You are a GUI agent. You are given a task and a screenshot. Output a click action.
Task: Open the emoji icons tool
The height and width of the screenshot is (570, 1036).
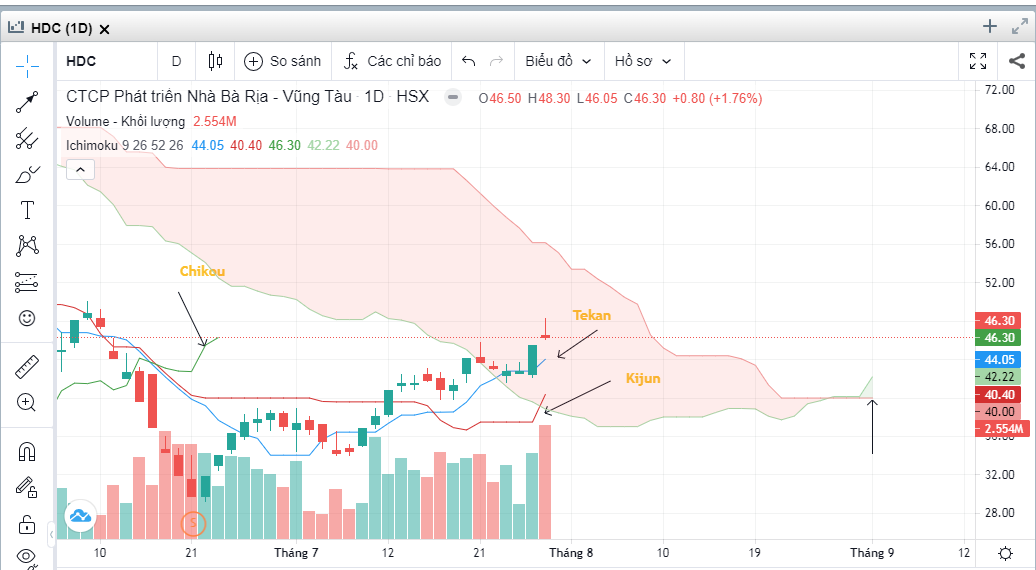coord(27,318)
